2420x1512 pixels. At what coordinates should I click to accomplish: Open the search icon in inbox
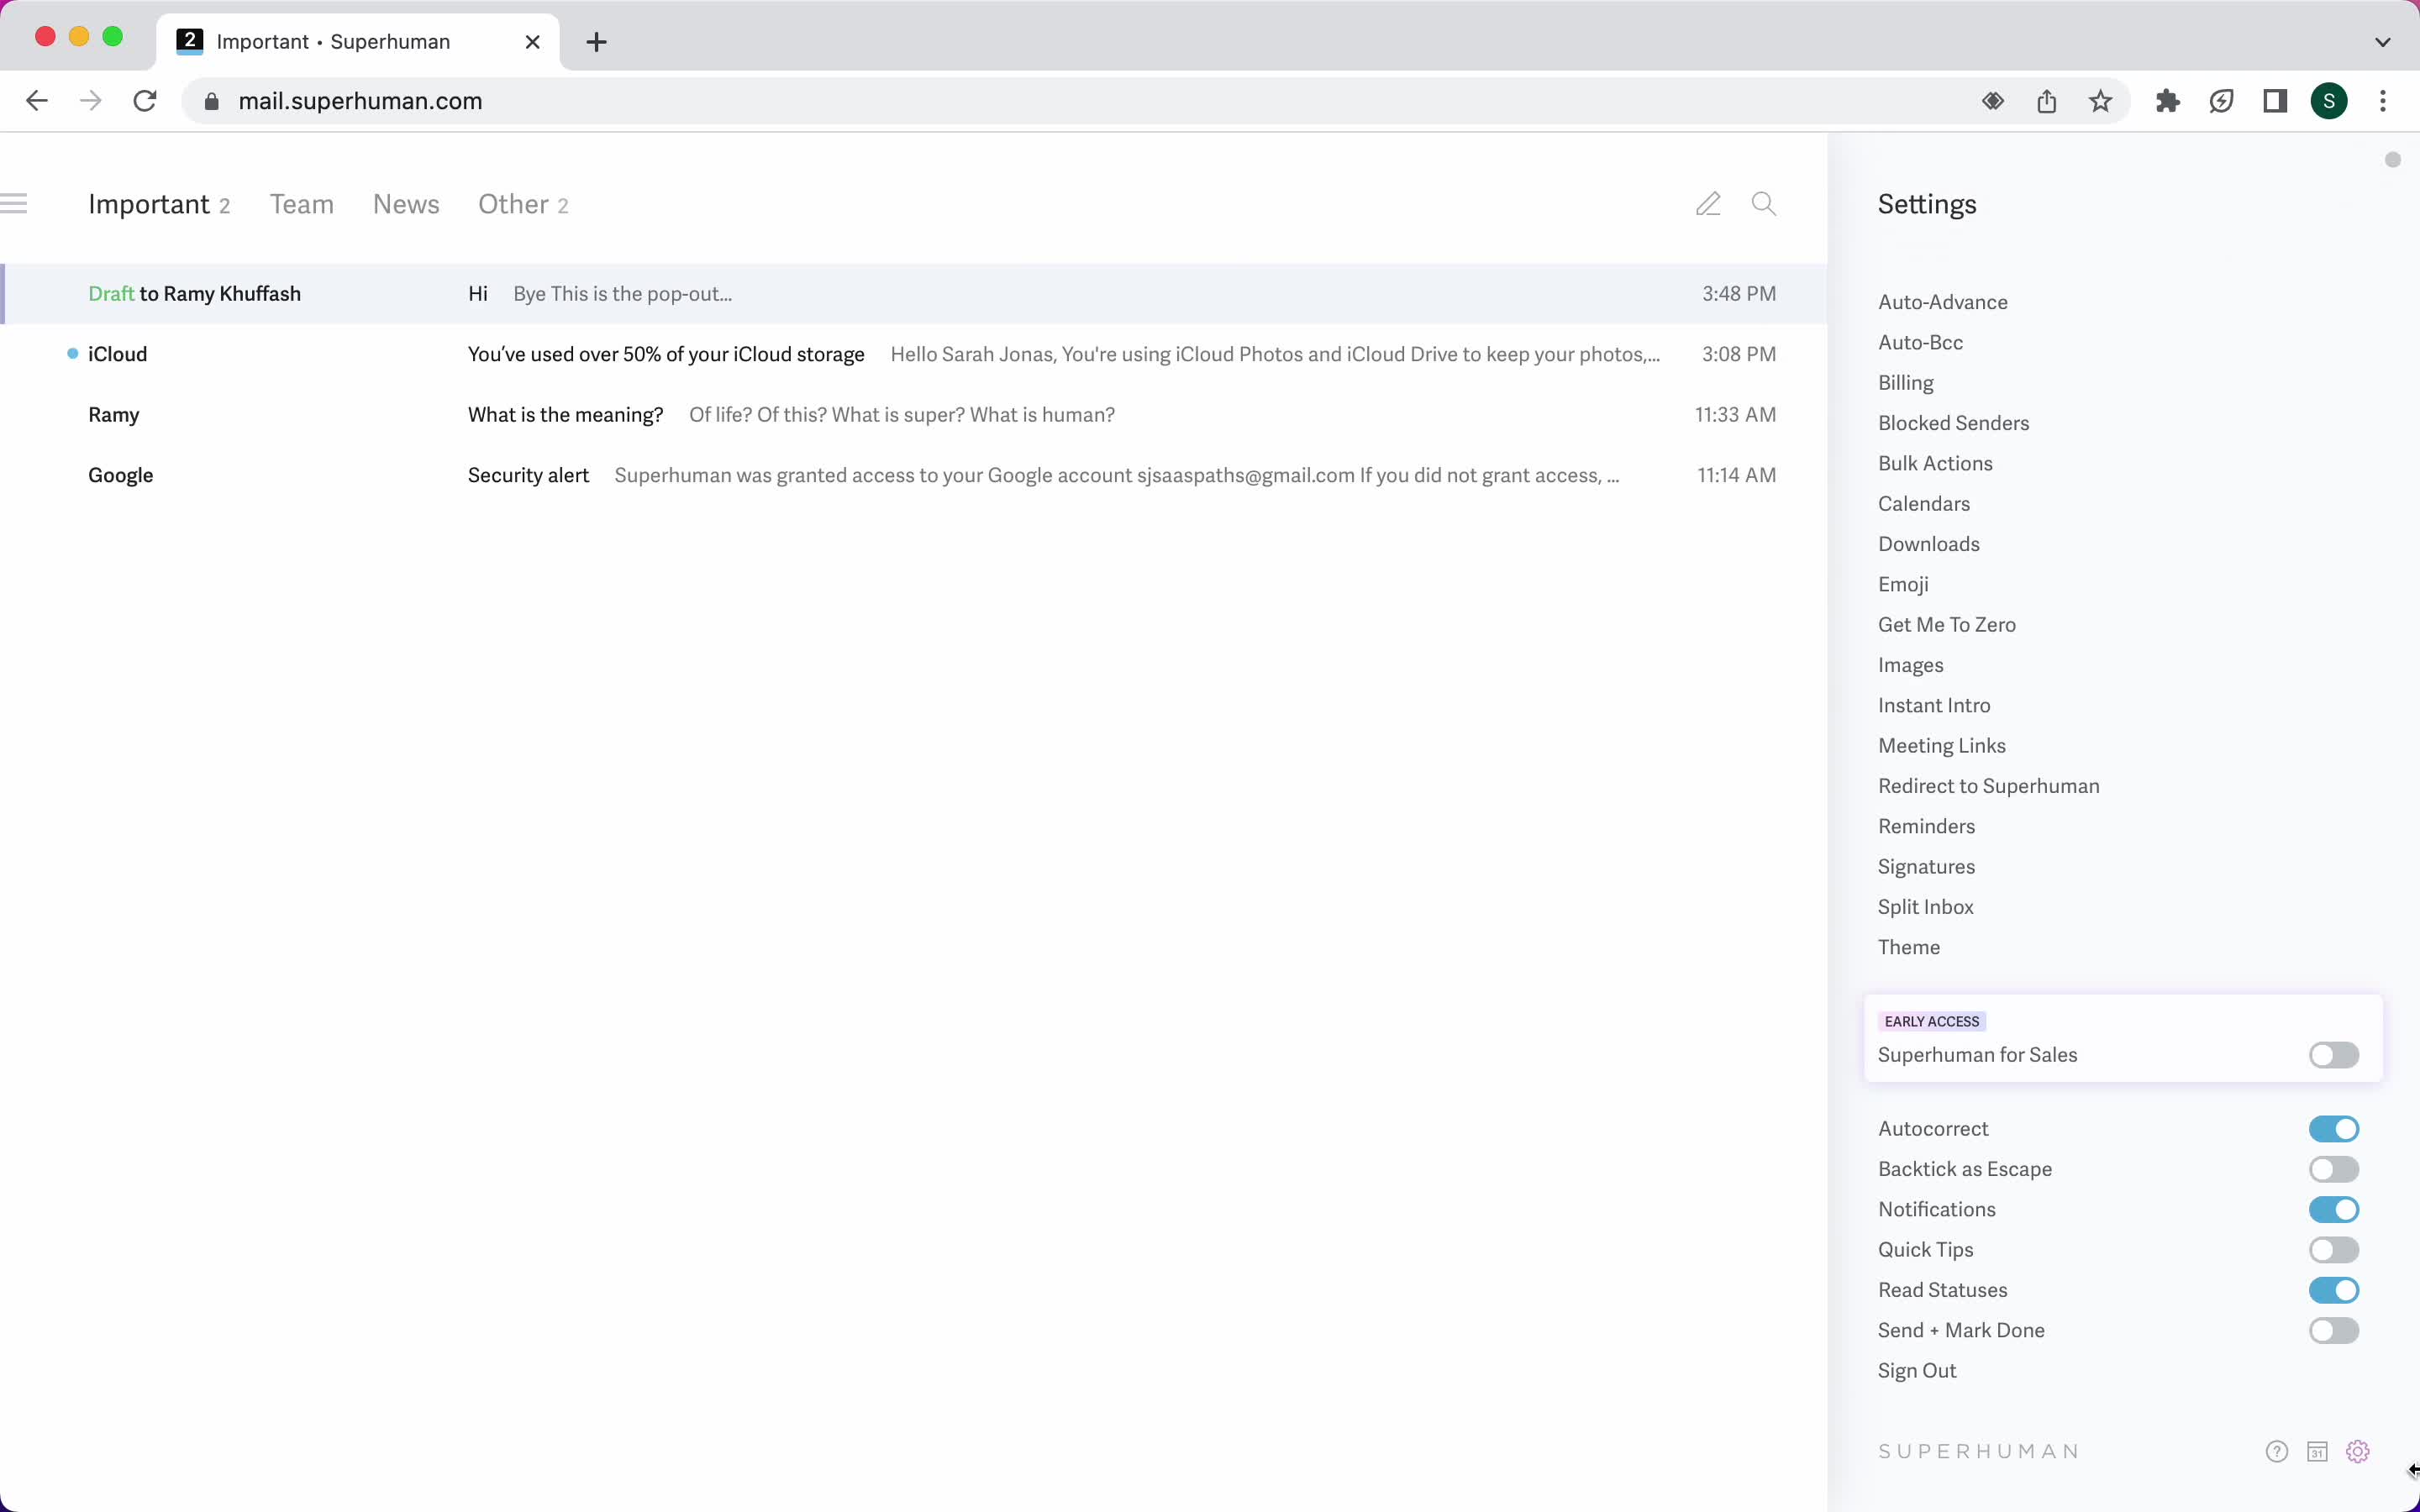[x=1765, y=204]
